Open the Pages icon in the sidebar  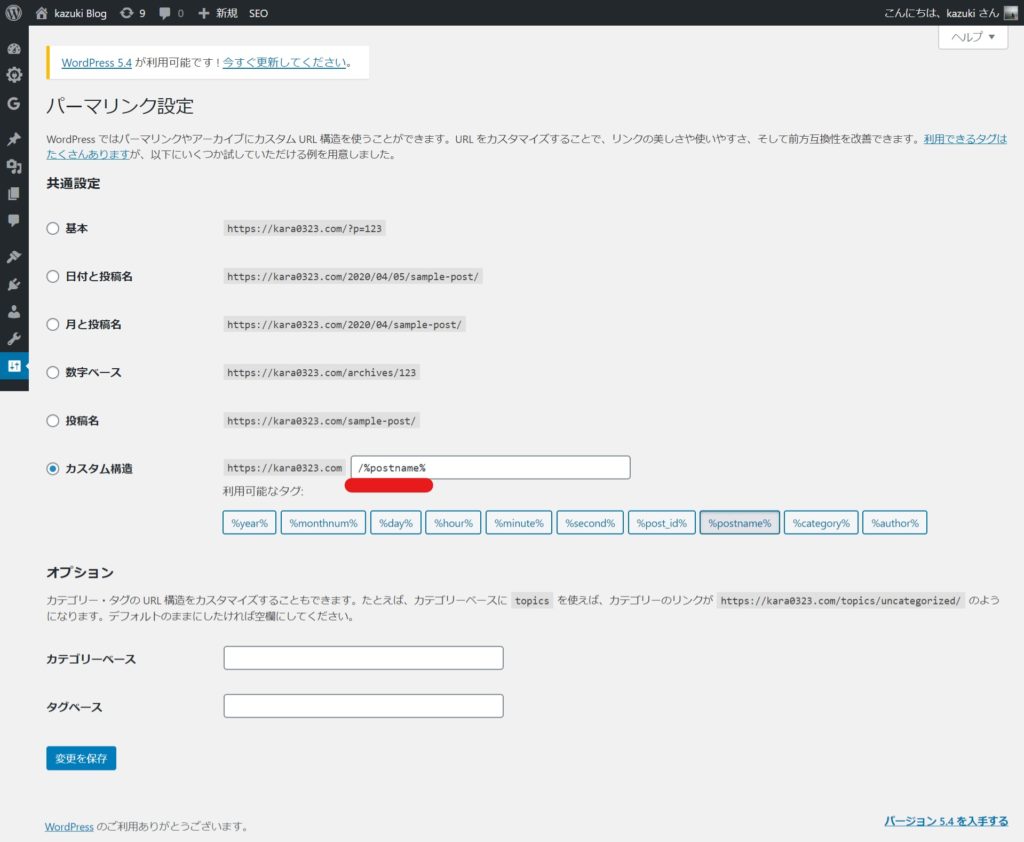[x=14, y=193]
